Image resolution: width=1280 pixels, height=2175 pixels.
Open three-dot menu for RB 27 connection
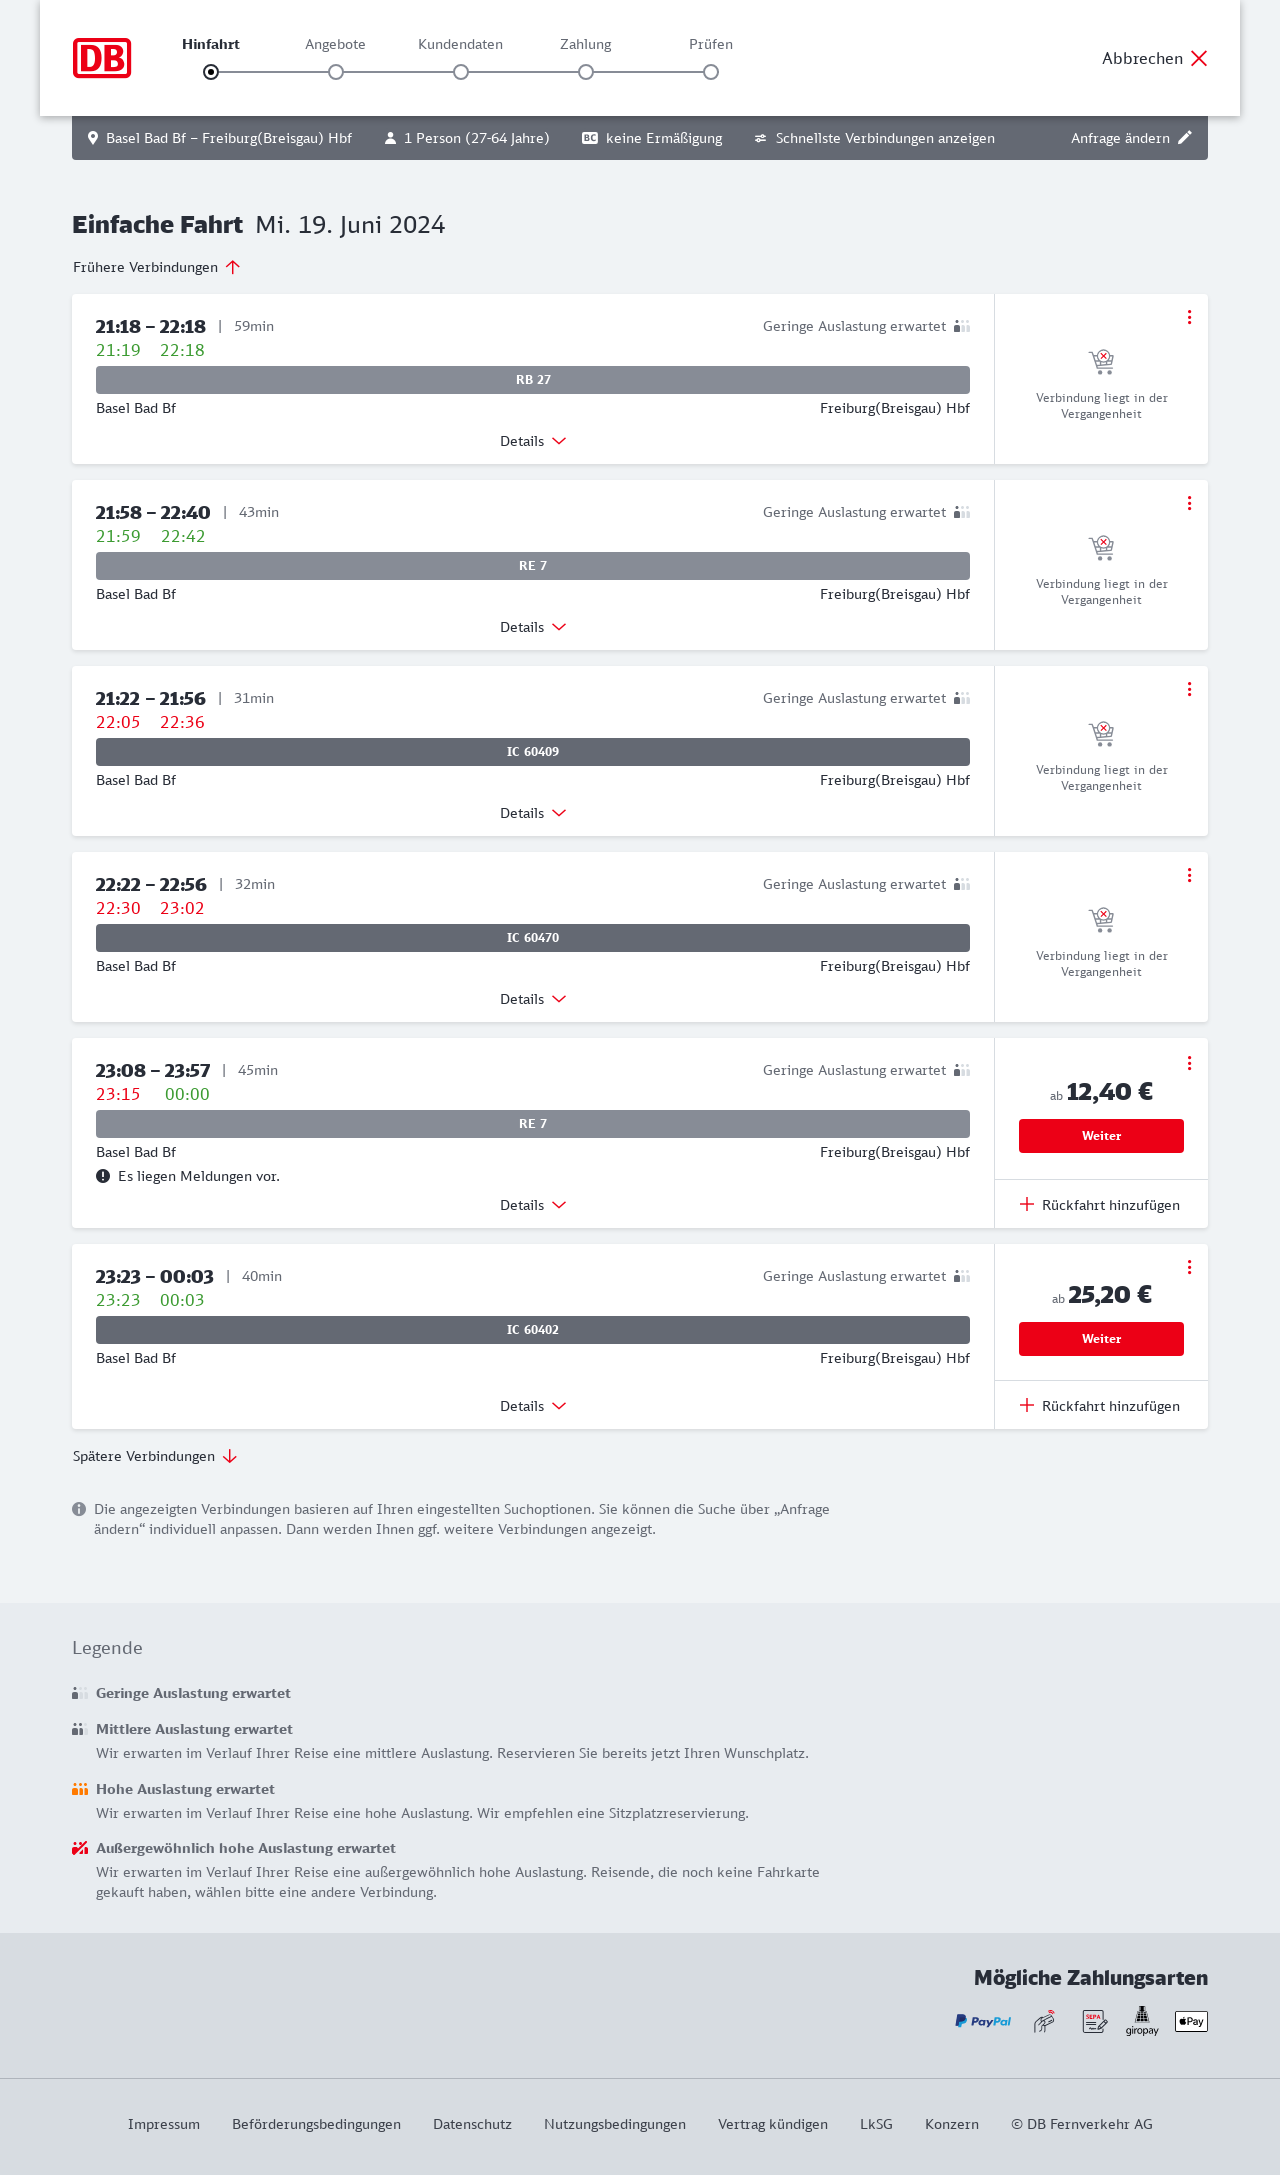click(x=1189, y=317)
